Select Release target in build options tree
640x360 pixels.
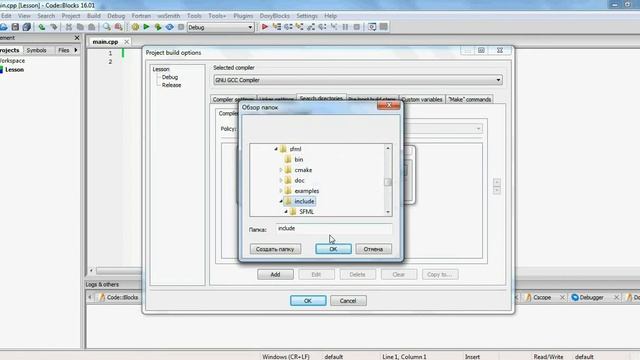click(171, 85)
